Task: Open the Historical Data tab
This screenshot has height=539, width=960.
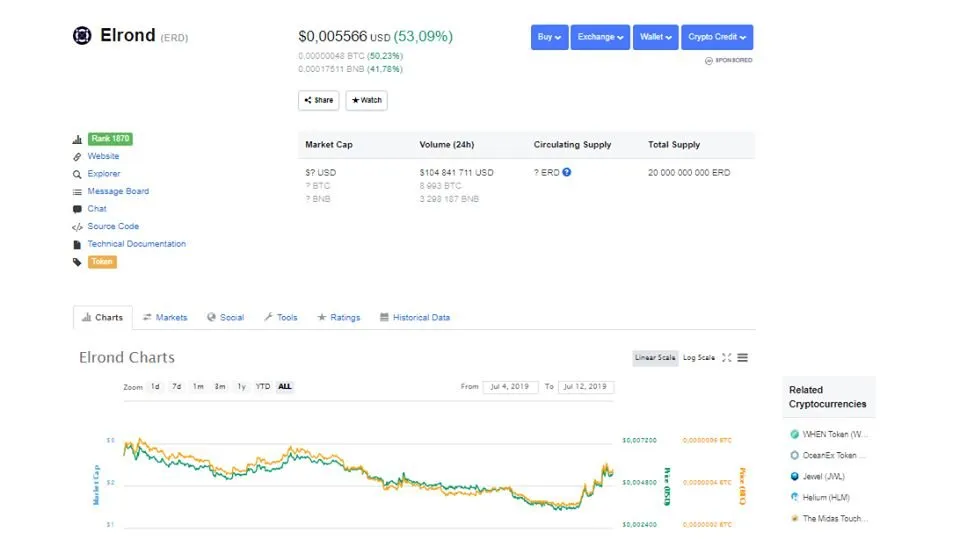Action: pyautogui.click(x=415, y=317)
